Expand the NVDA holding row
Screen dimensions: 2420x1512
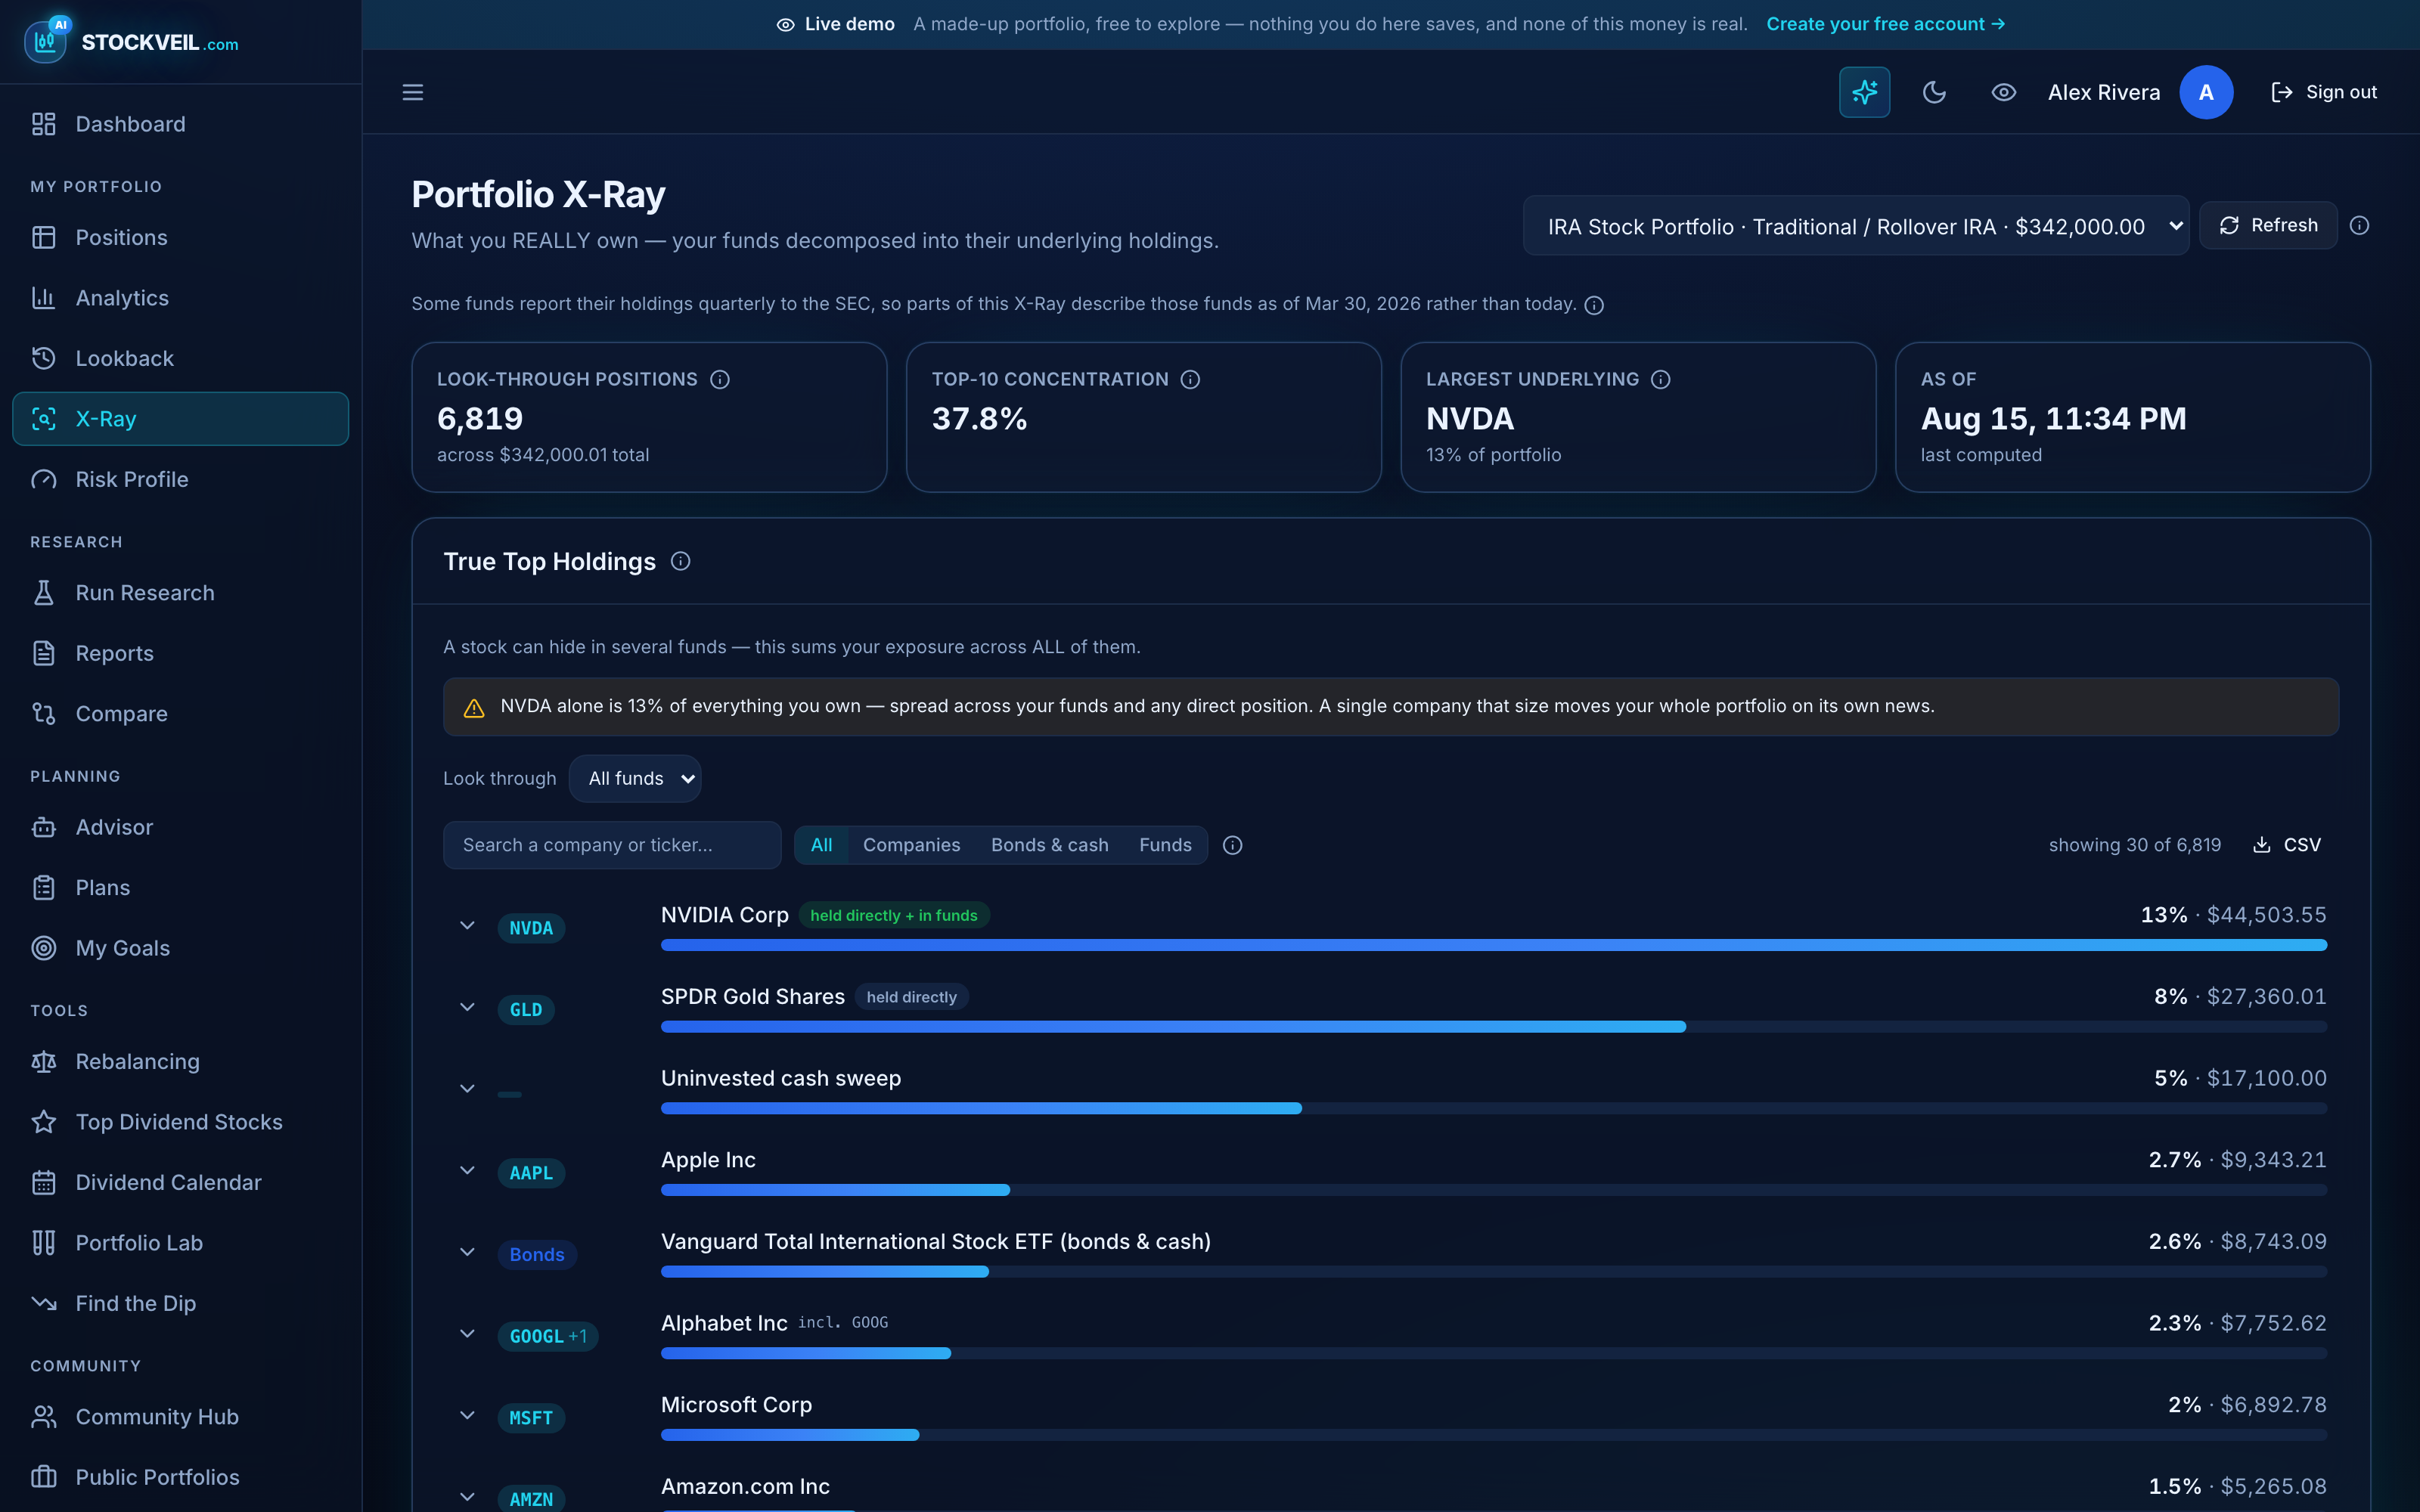[x=467, y=926]
